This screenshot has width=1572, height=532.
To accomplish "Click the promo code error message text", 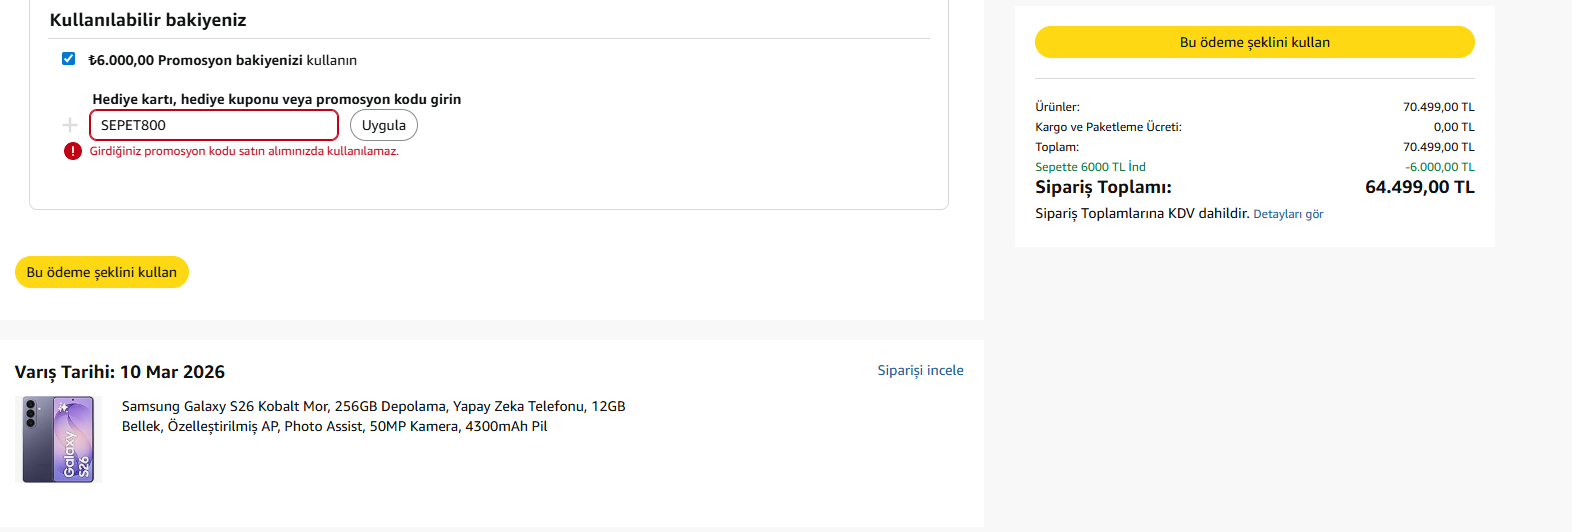I will (x=244, y=151).
